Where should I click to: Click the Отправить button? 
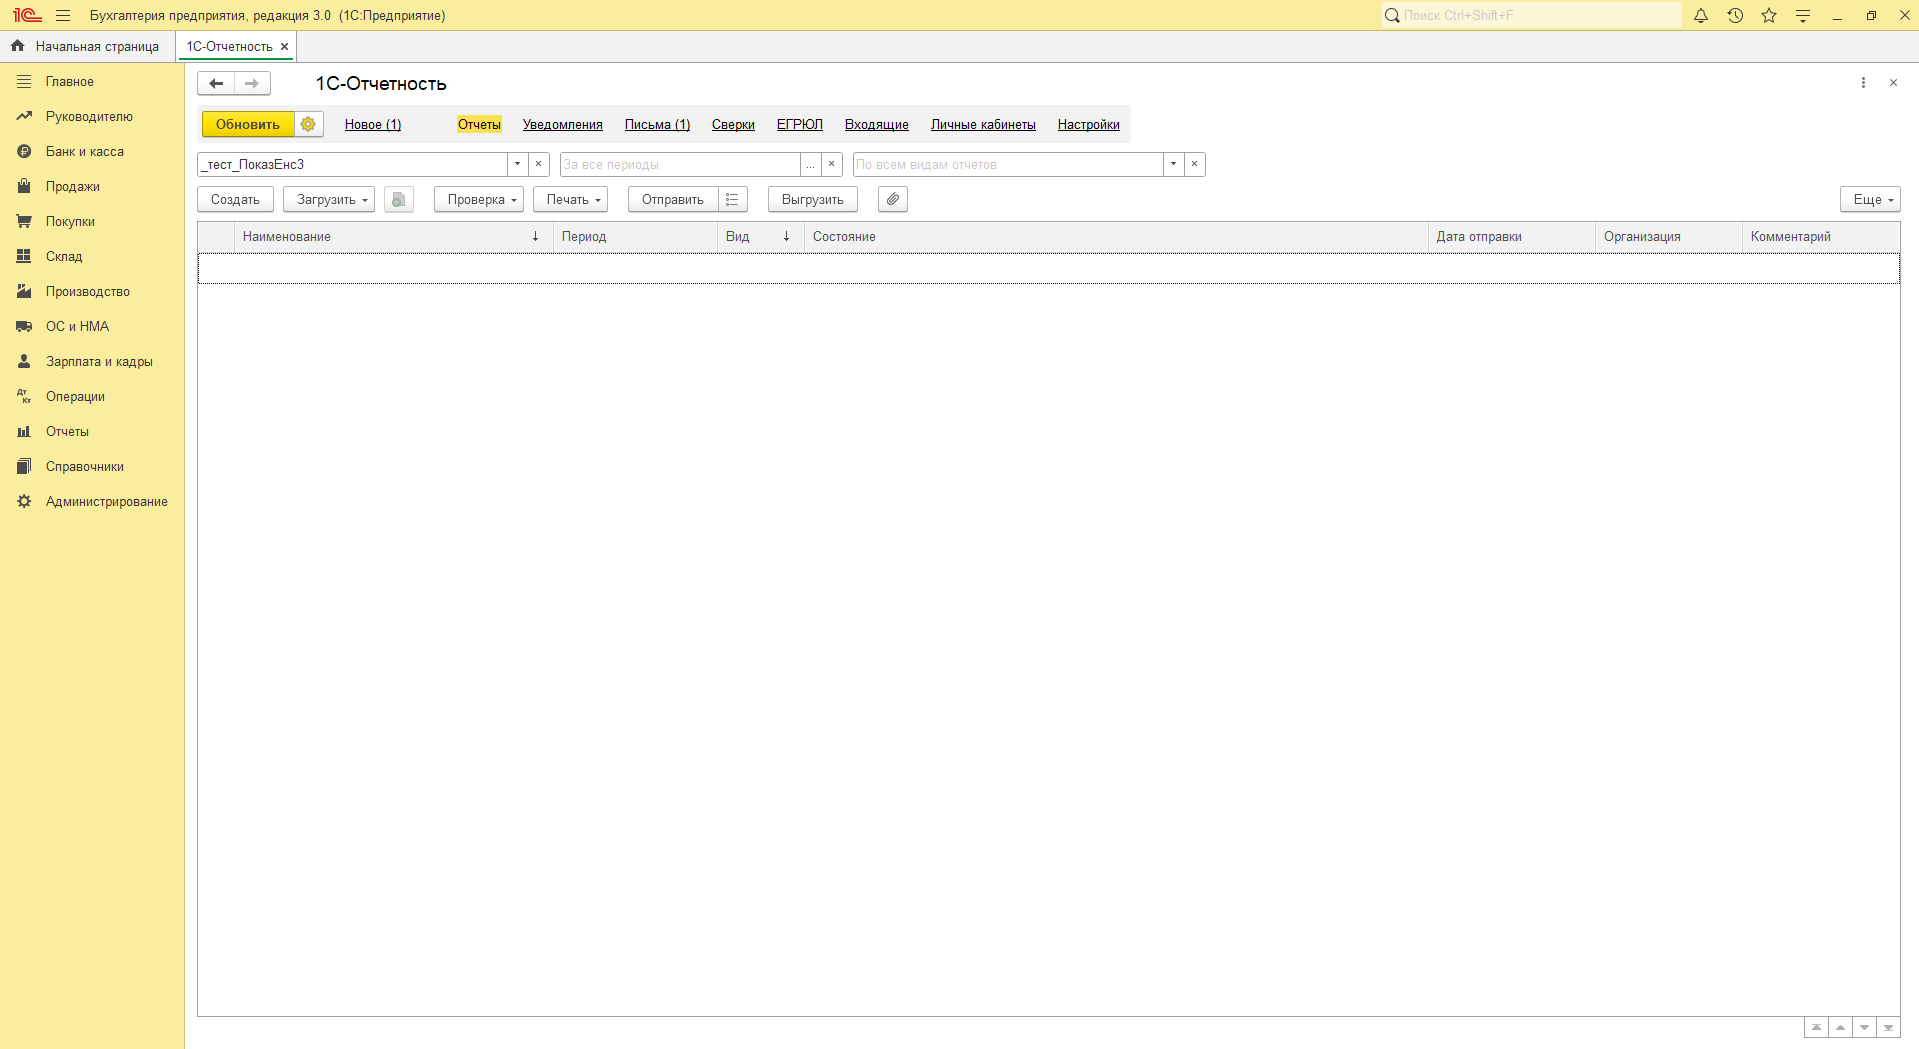[x=673, y=199]
